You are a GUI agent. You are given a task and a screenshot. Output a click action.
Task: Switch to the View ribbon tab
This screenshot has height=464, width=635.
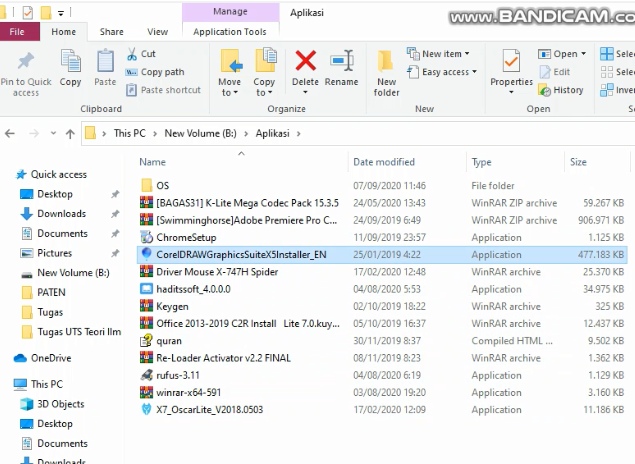(x=158, y=32)
